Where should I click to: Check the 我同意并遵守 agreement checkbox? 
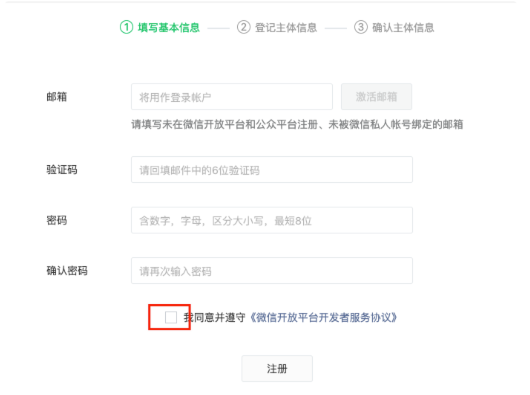click(x=171, y=317)
